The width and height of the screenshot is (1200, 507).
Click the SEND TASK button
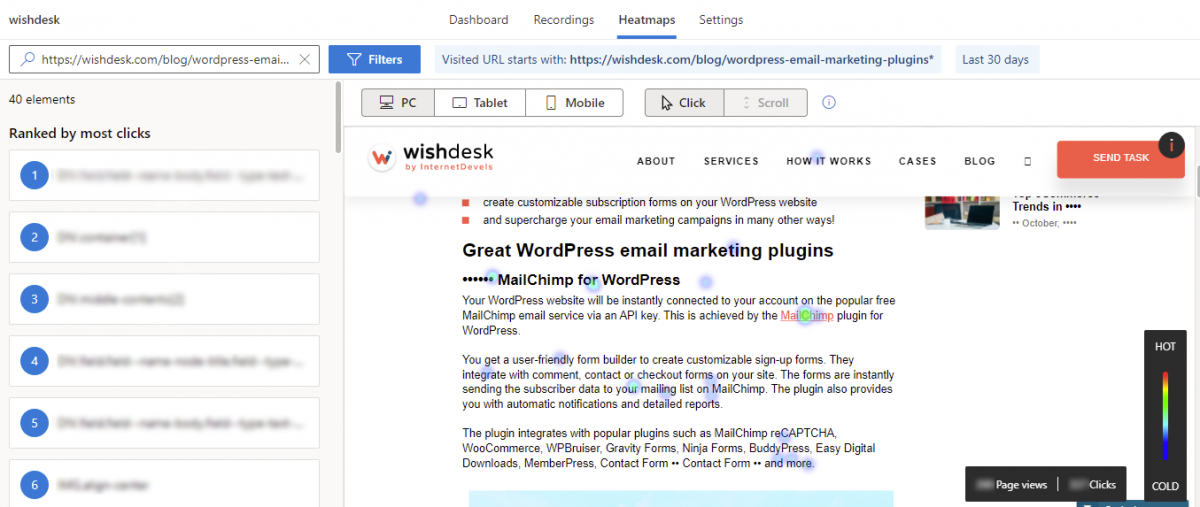(1121, 158)
